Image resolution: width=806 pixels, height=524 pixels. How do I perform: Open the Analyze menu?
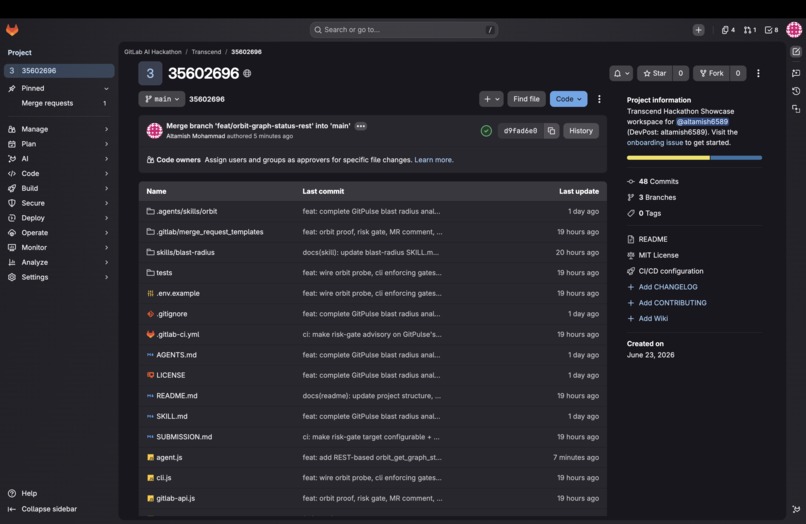coord(59,262)
